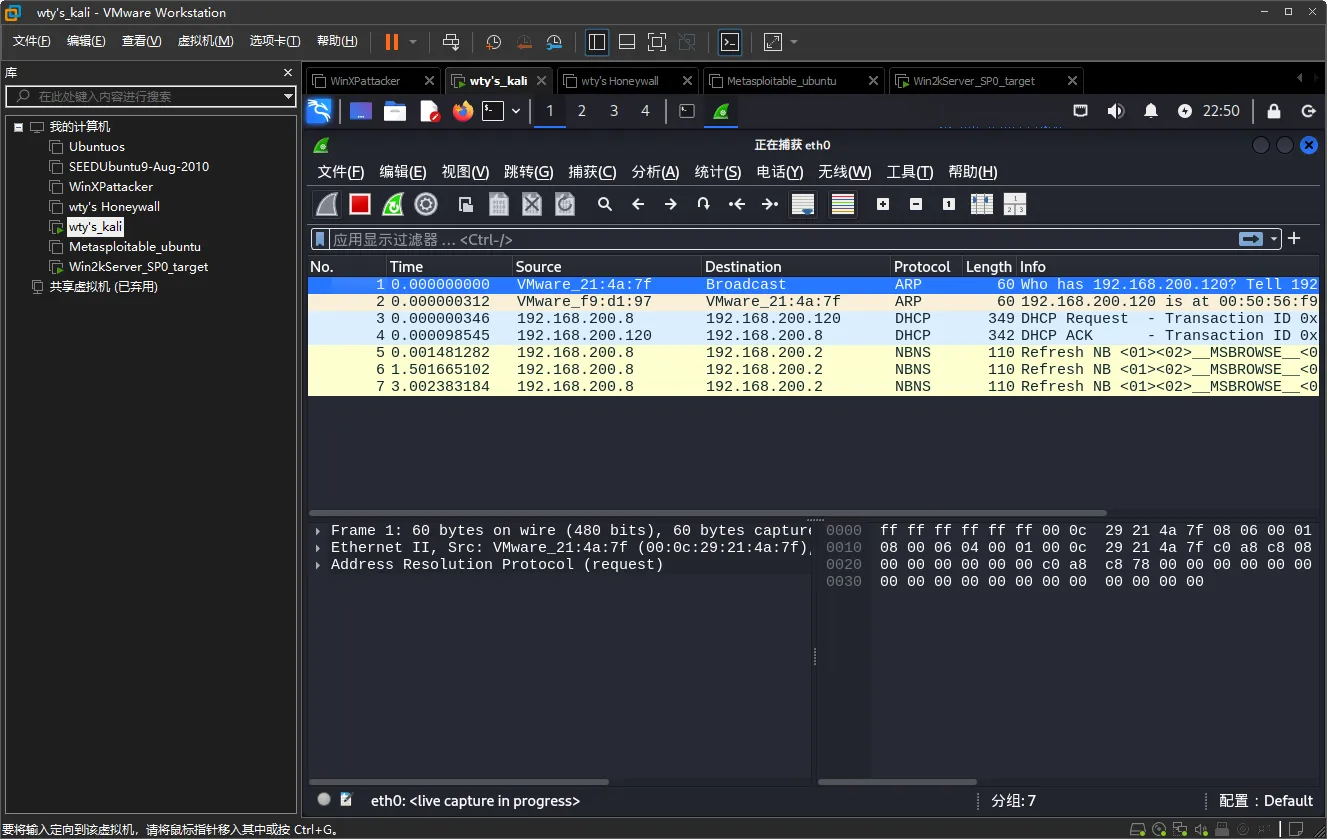Click the shark fin start capture icon
This screenshot has height=839, width=1327.
(327, 204)
